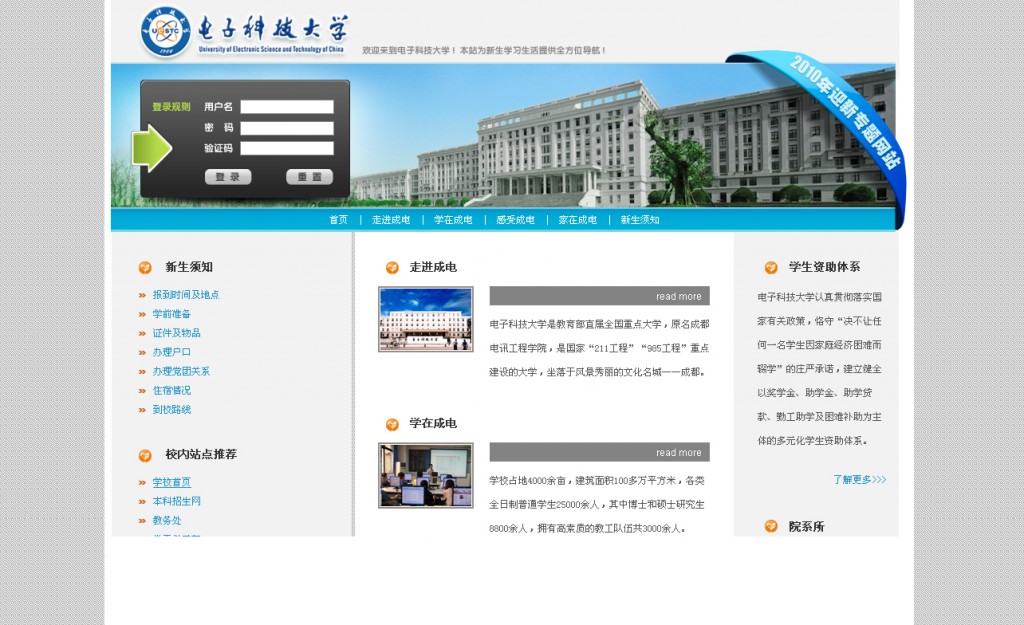Select 家在成电 in the navigation bar
Image resolution: width=1024 pixels, height=625 pixels.
[x=577, y=220]
